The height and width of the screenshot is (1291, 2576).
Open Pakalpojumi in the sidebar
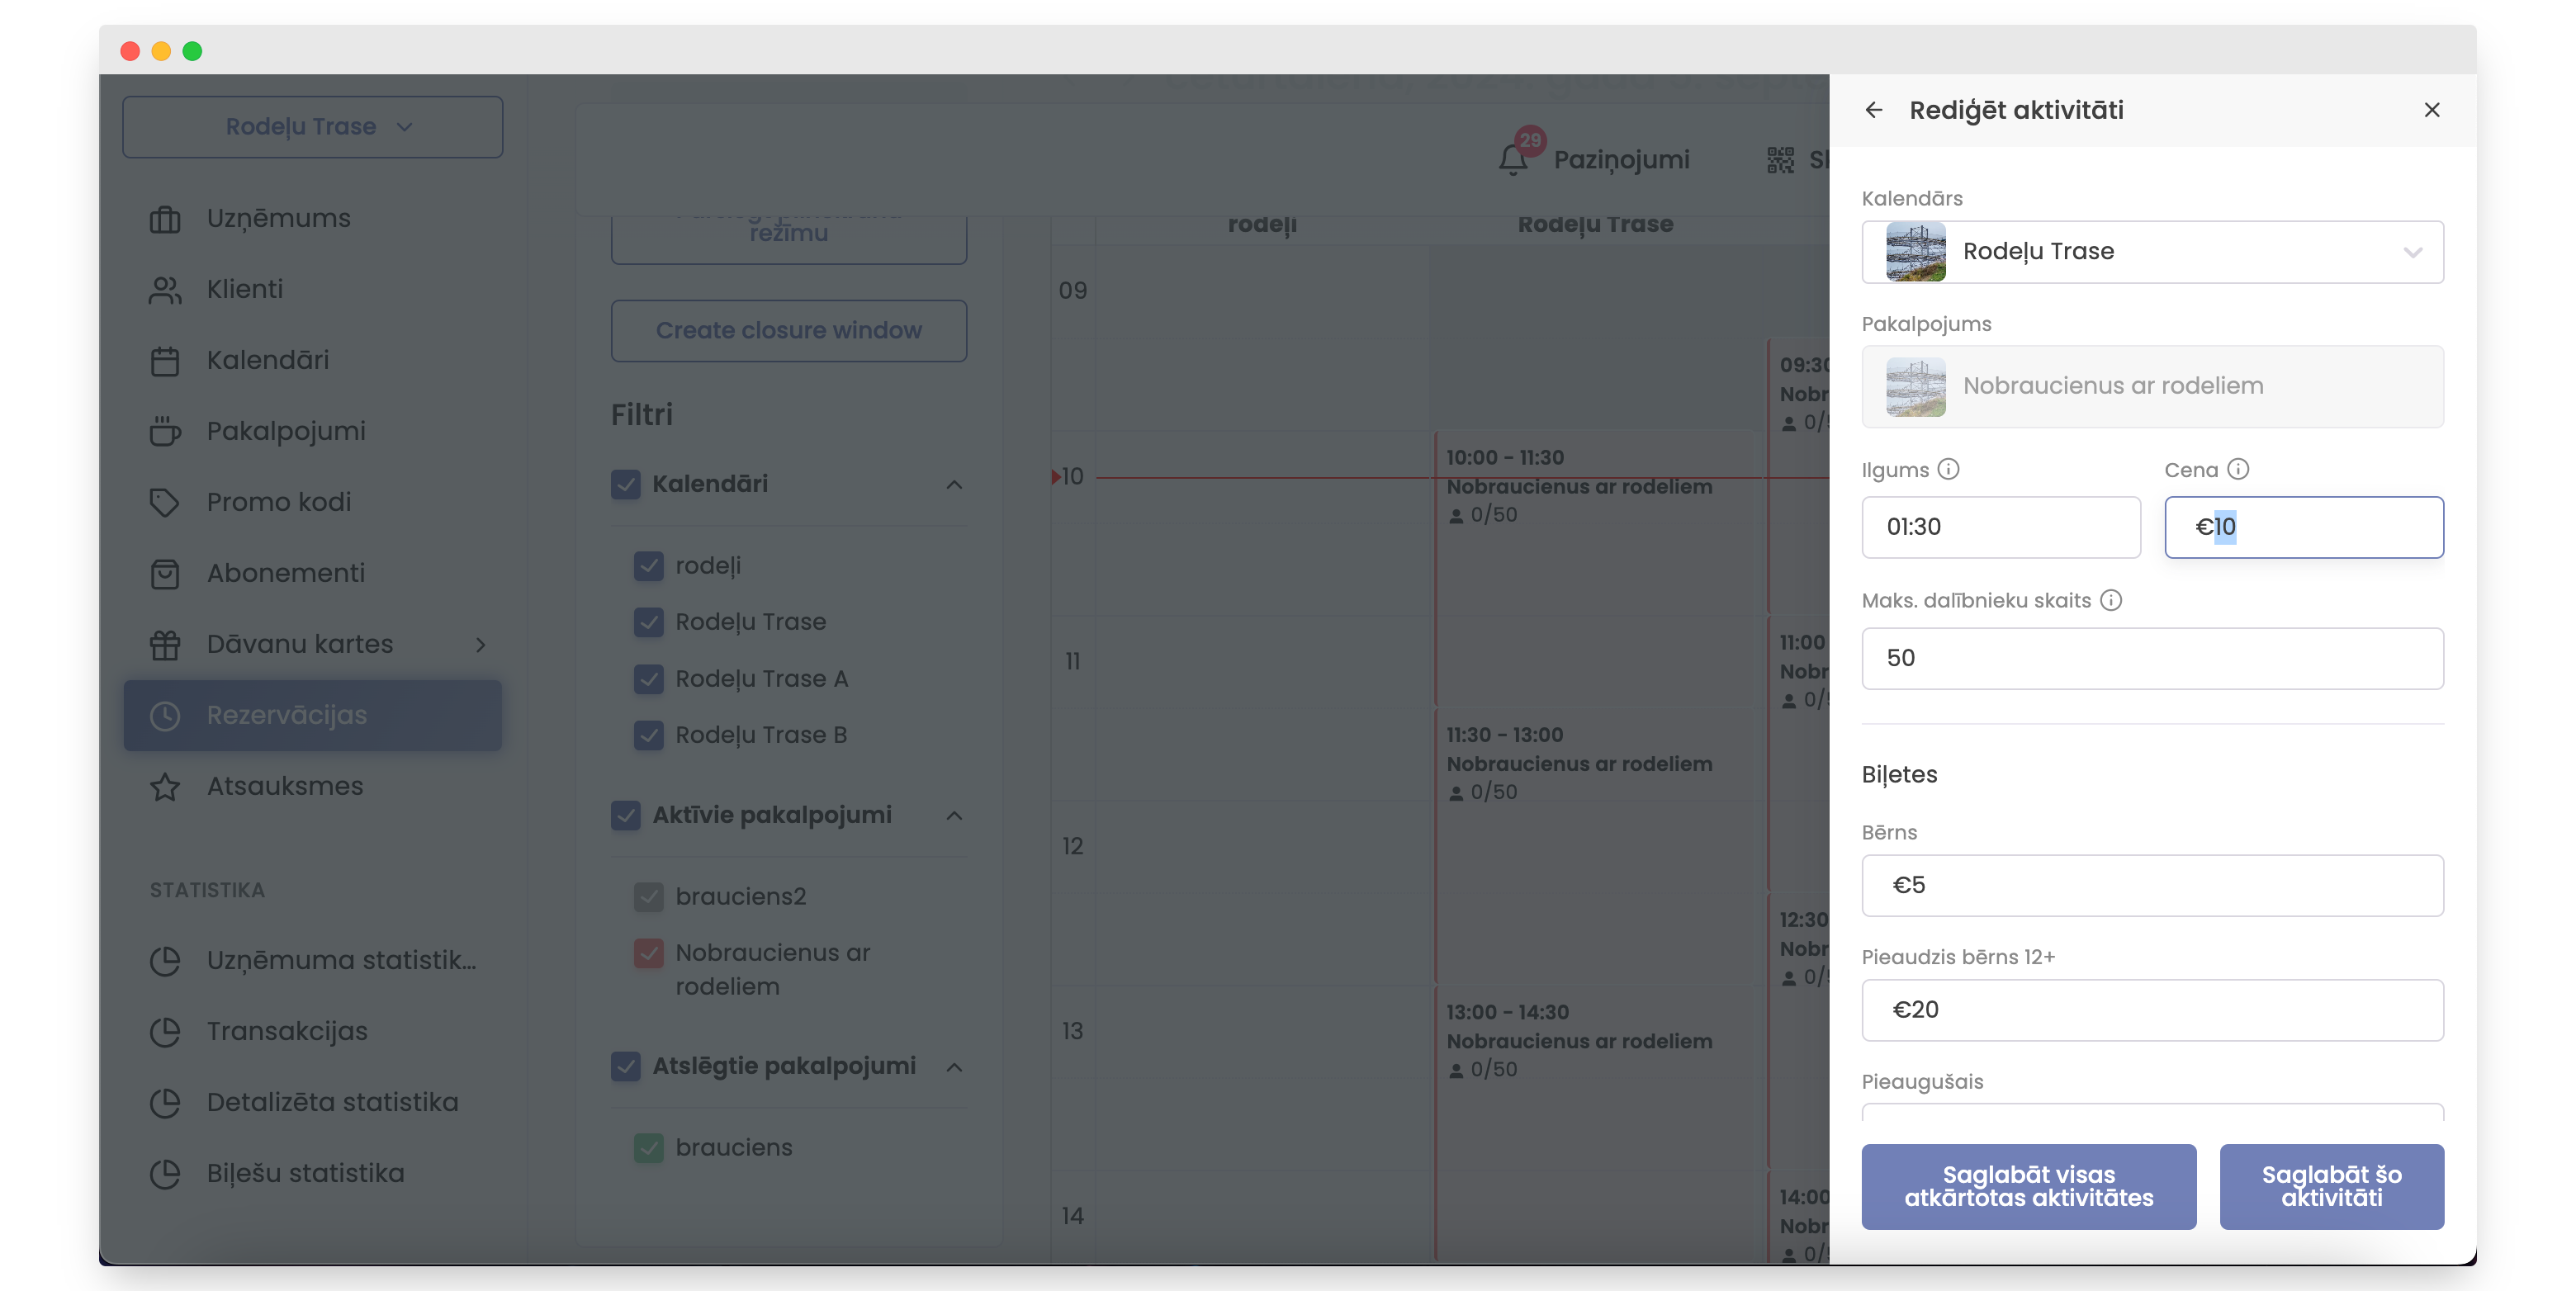point(285,431)
